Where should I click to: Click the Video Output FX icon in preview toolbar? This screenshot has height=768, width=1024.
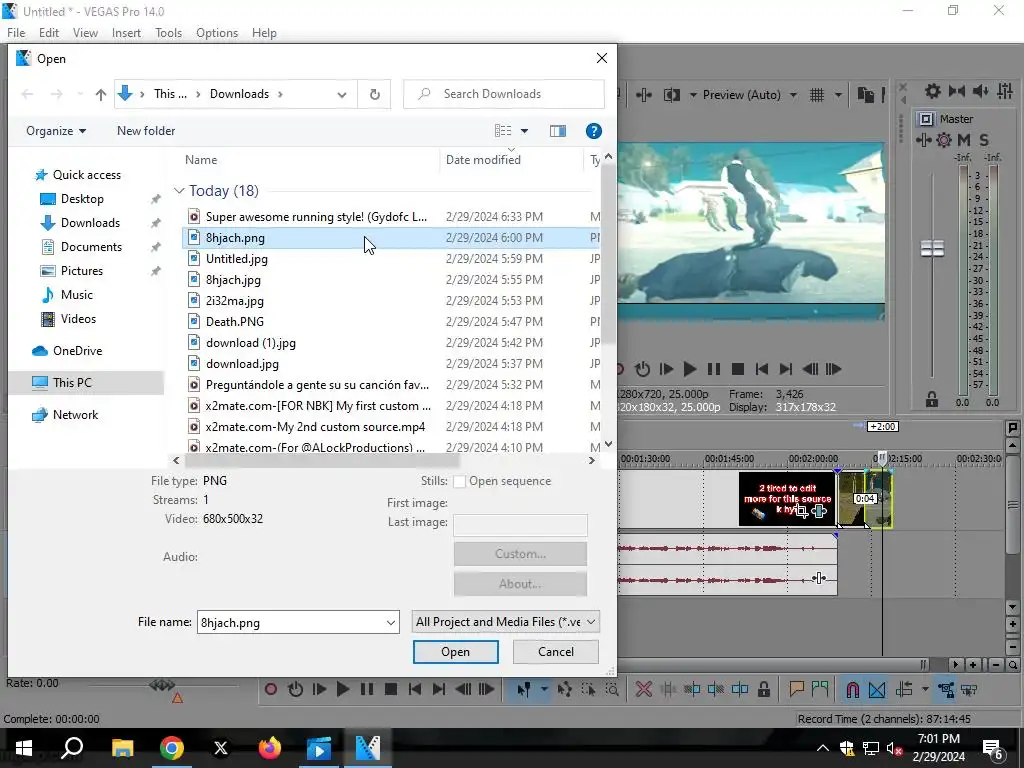644,95
